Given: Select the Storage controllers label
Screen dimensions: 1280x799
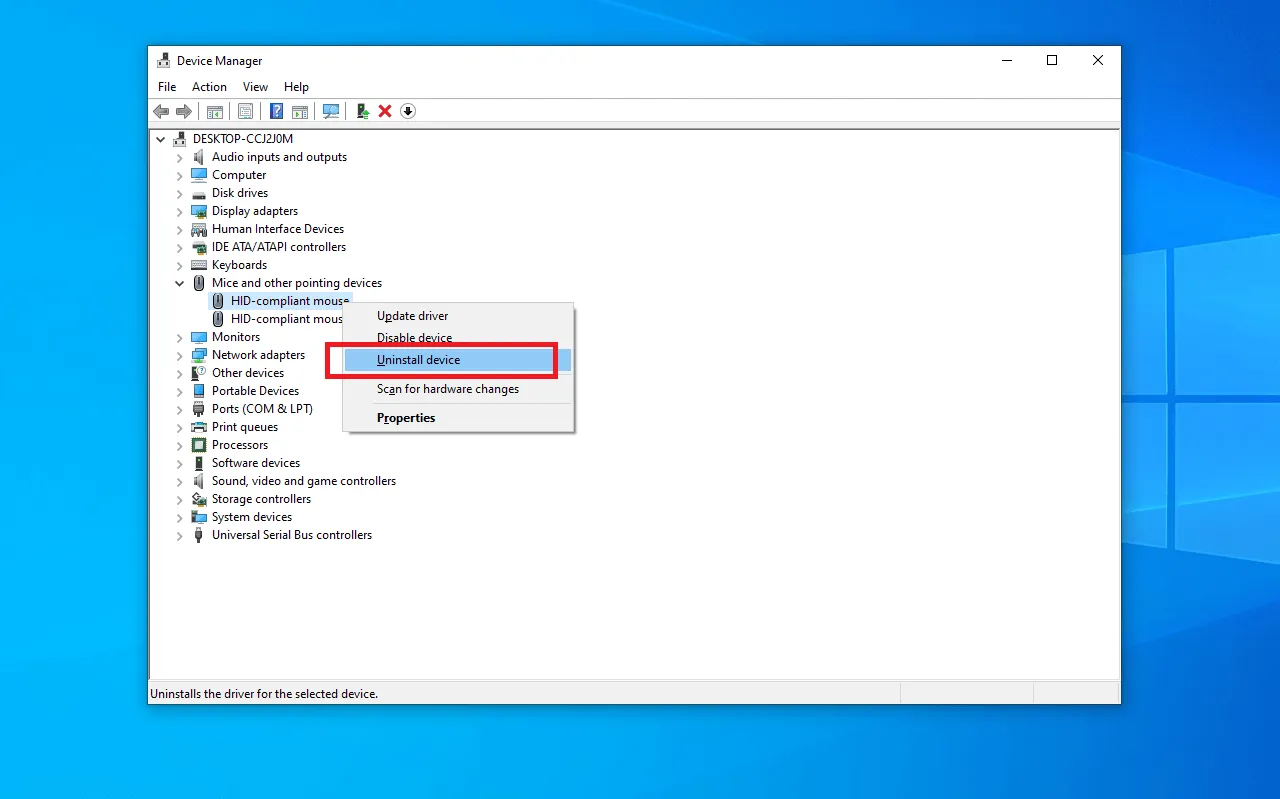Looking at the screenshot, I should 261,499.
